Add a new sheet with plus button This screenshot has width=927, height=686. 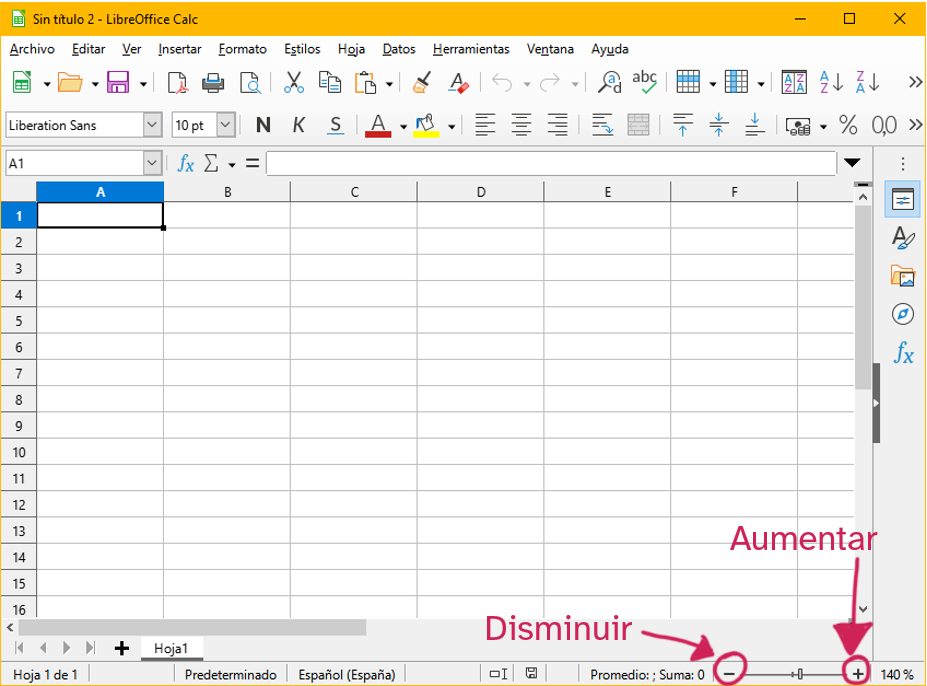[x=122, y=648]
